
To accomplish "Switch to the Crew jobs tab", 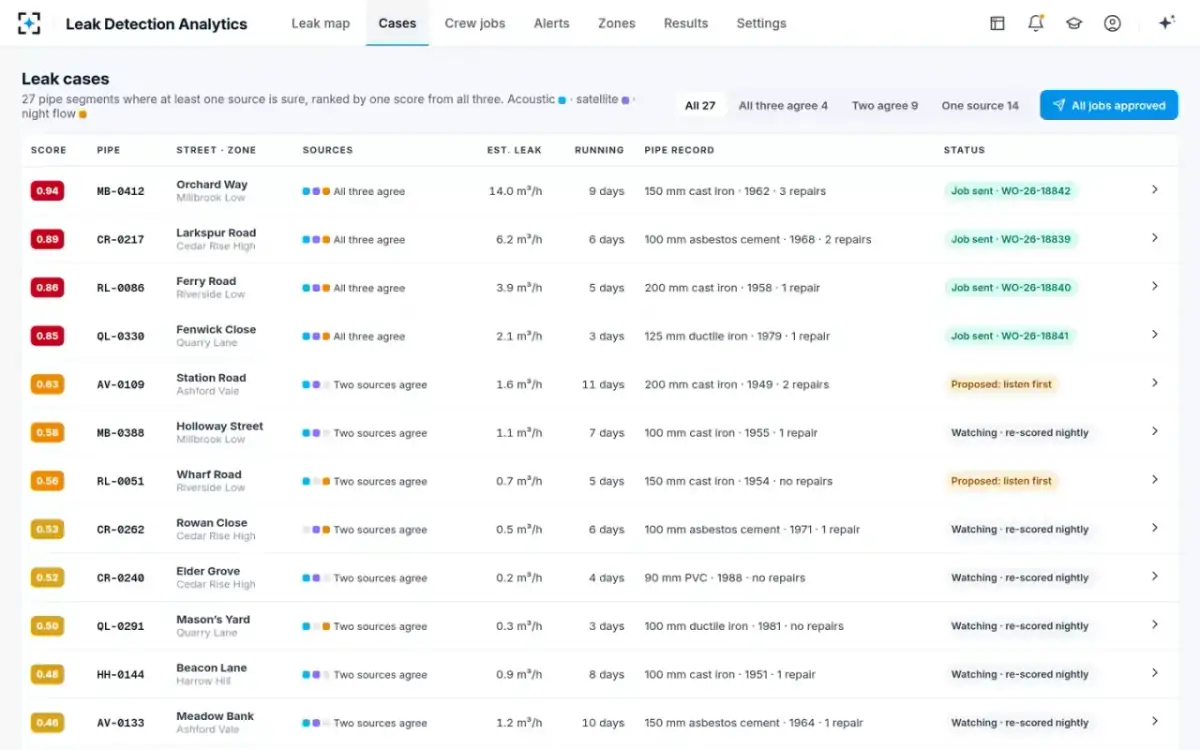I will coord(475,23).
